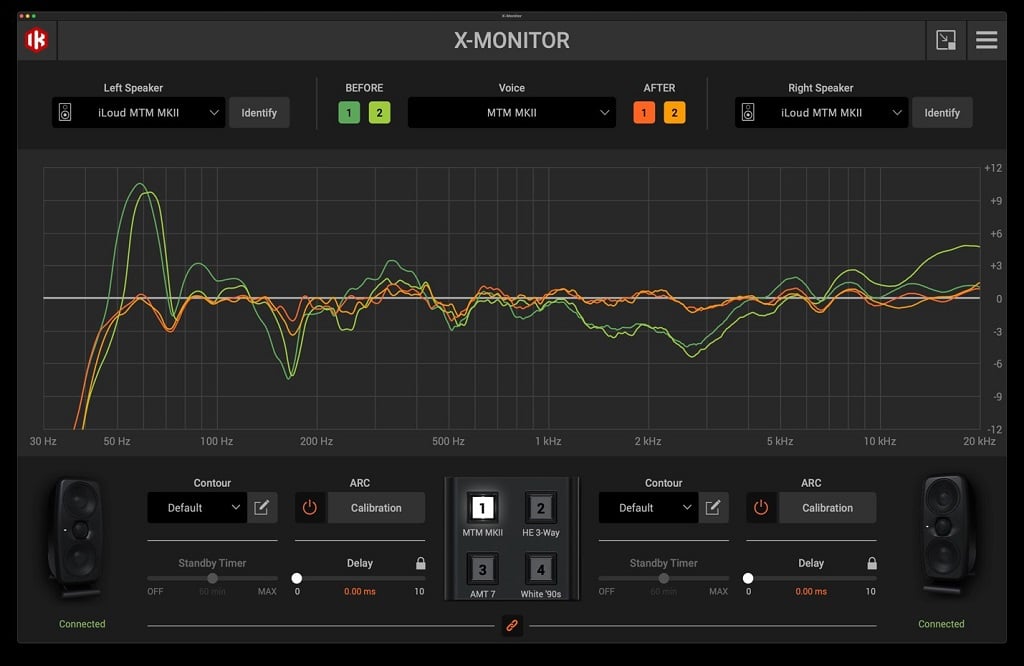Select voice preset 3 AMT 7
The width and height of the screenshot is (1024, 666).
pos(483,569)
